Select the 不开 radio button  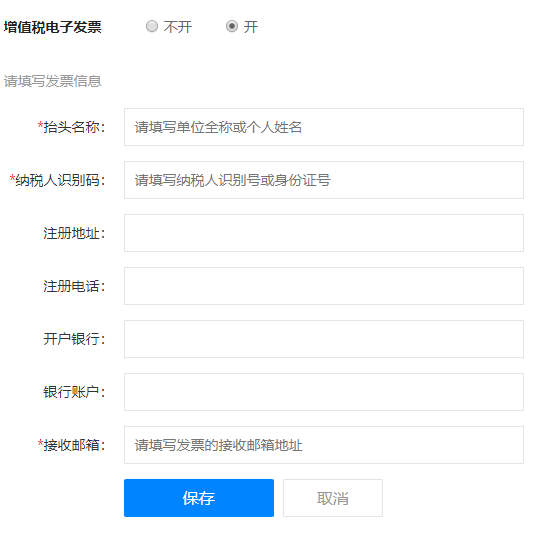[152, 26]
